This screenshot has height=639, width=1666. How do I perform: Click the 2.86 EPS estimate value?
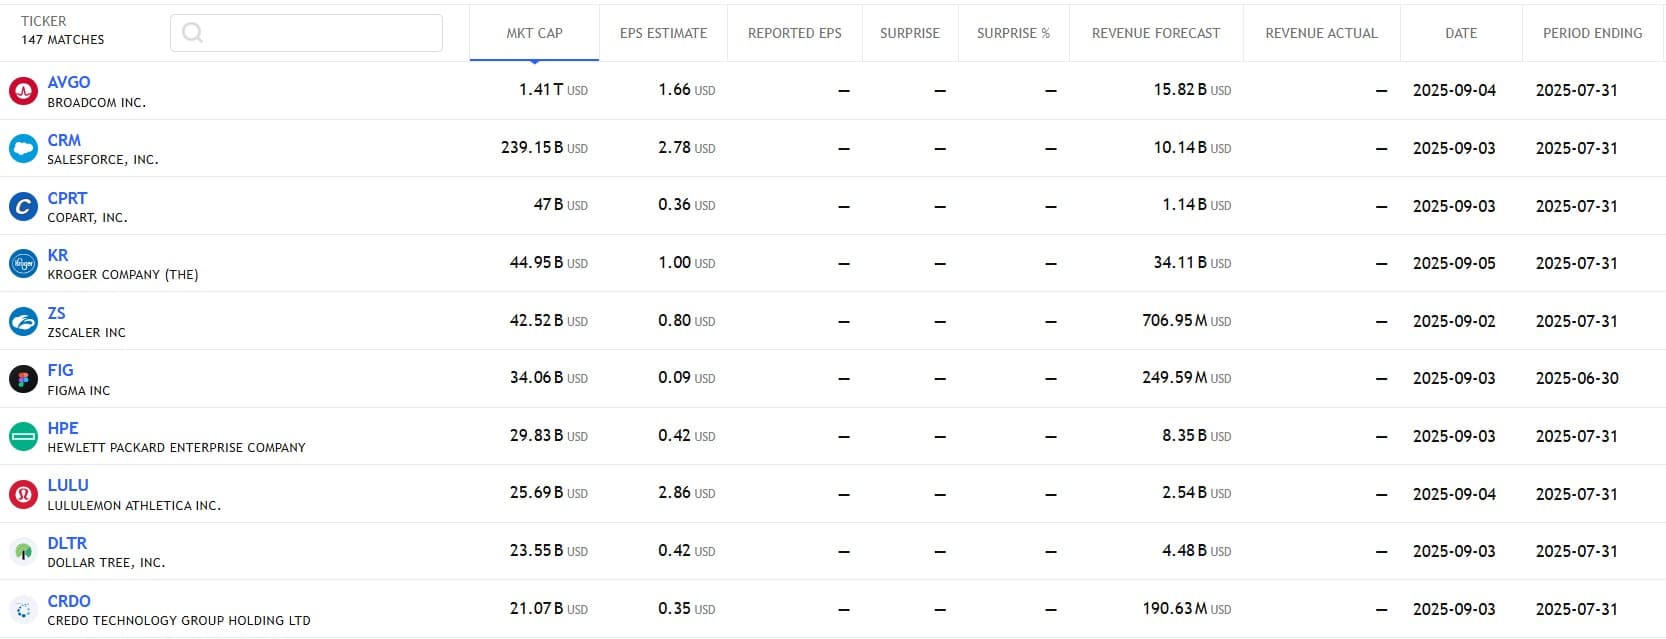click(x=687, y=493)
